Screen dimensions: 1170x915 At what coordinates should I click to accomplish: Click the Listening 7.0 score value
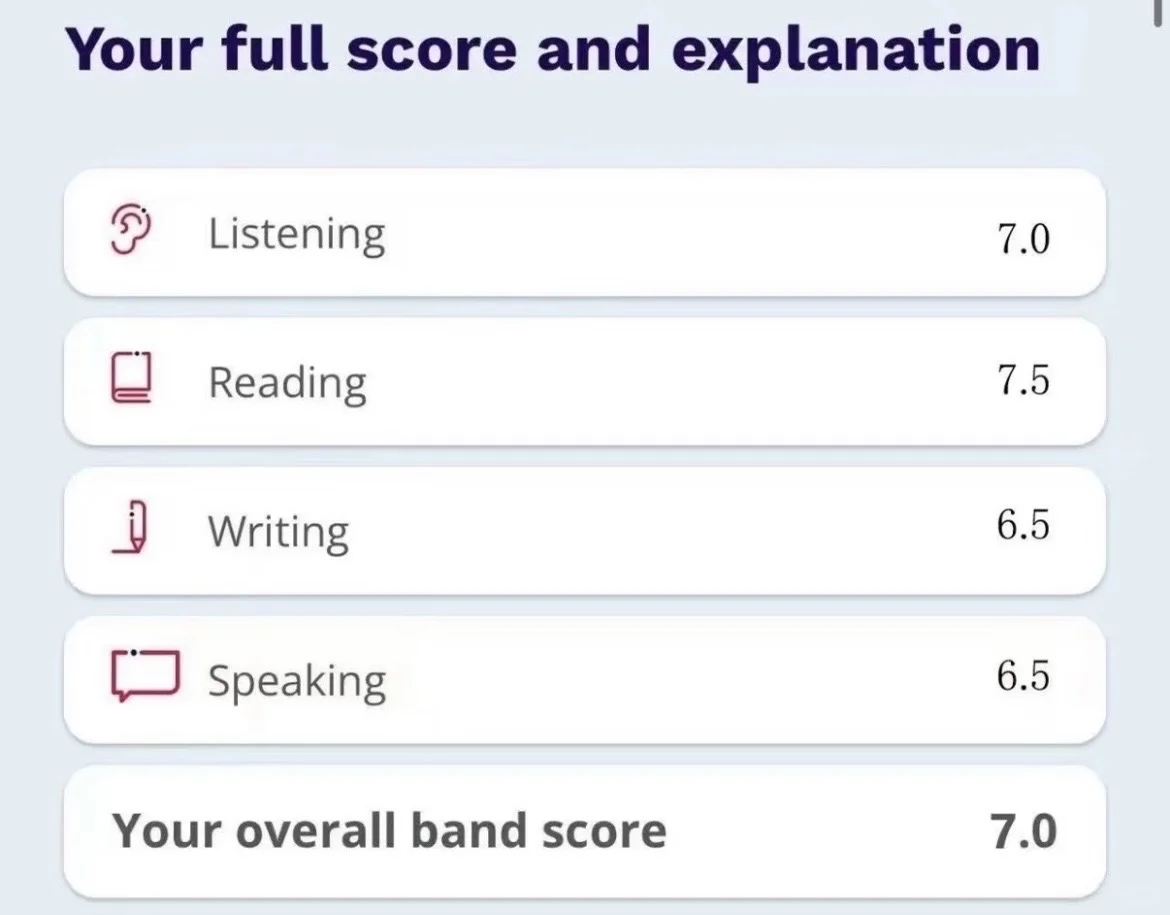coord(1023,239)
